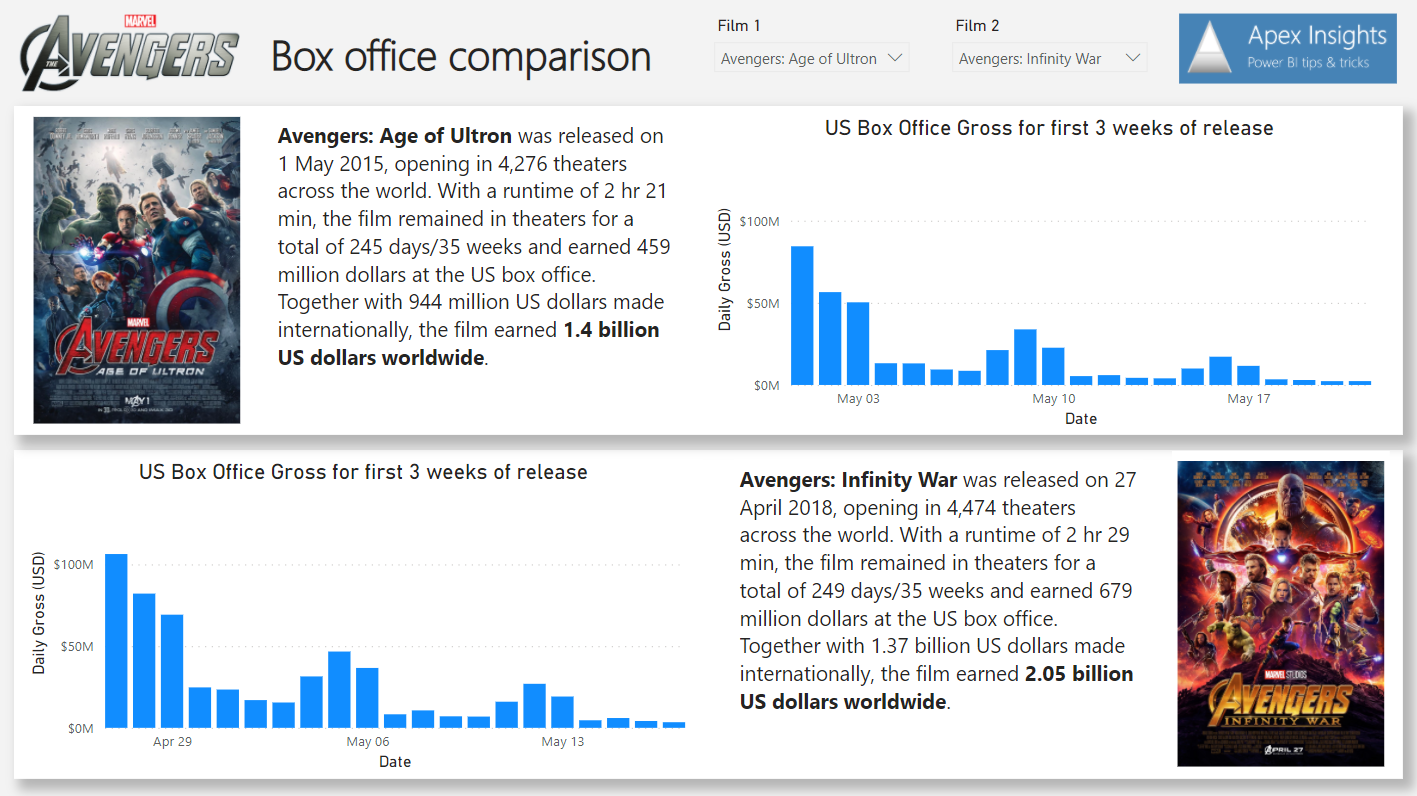Open the Film 2 dropdown
This screenshot has width=1417, height=796.
point(1049,58)
